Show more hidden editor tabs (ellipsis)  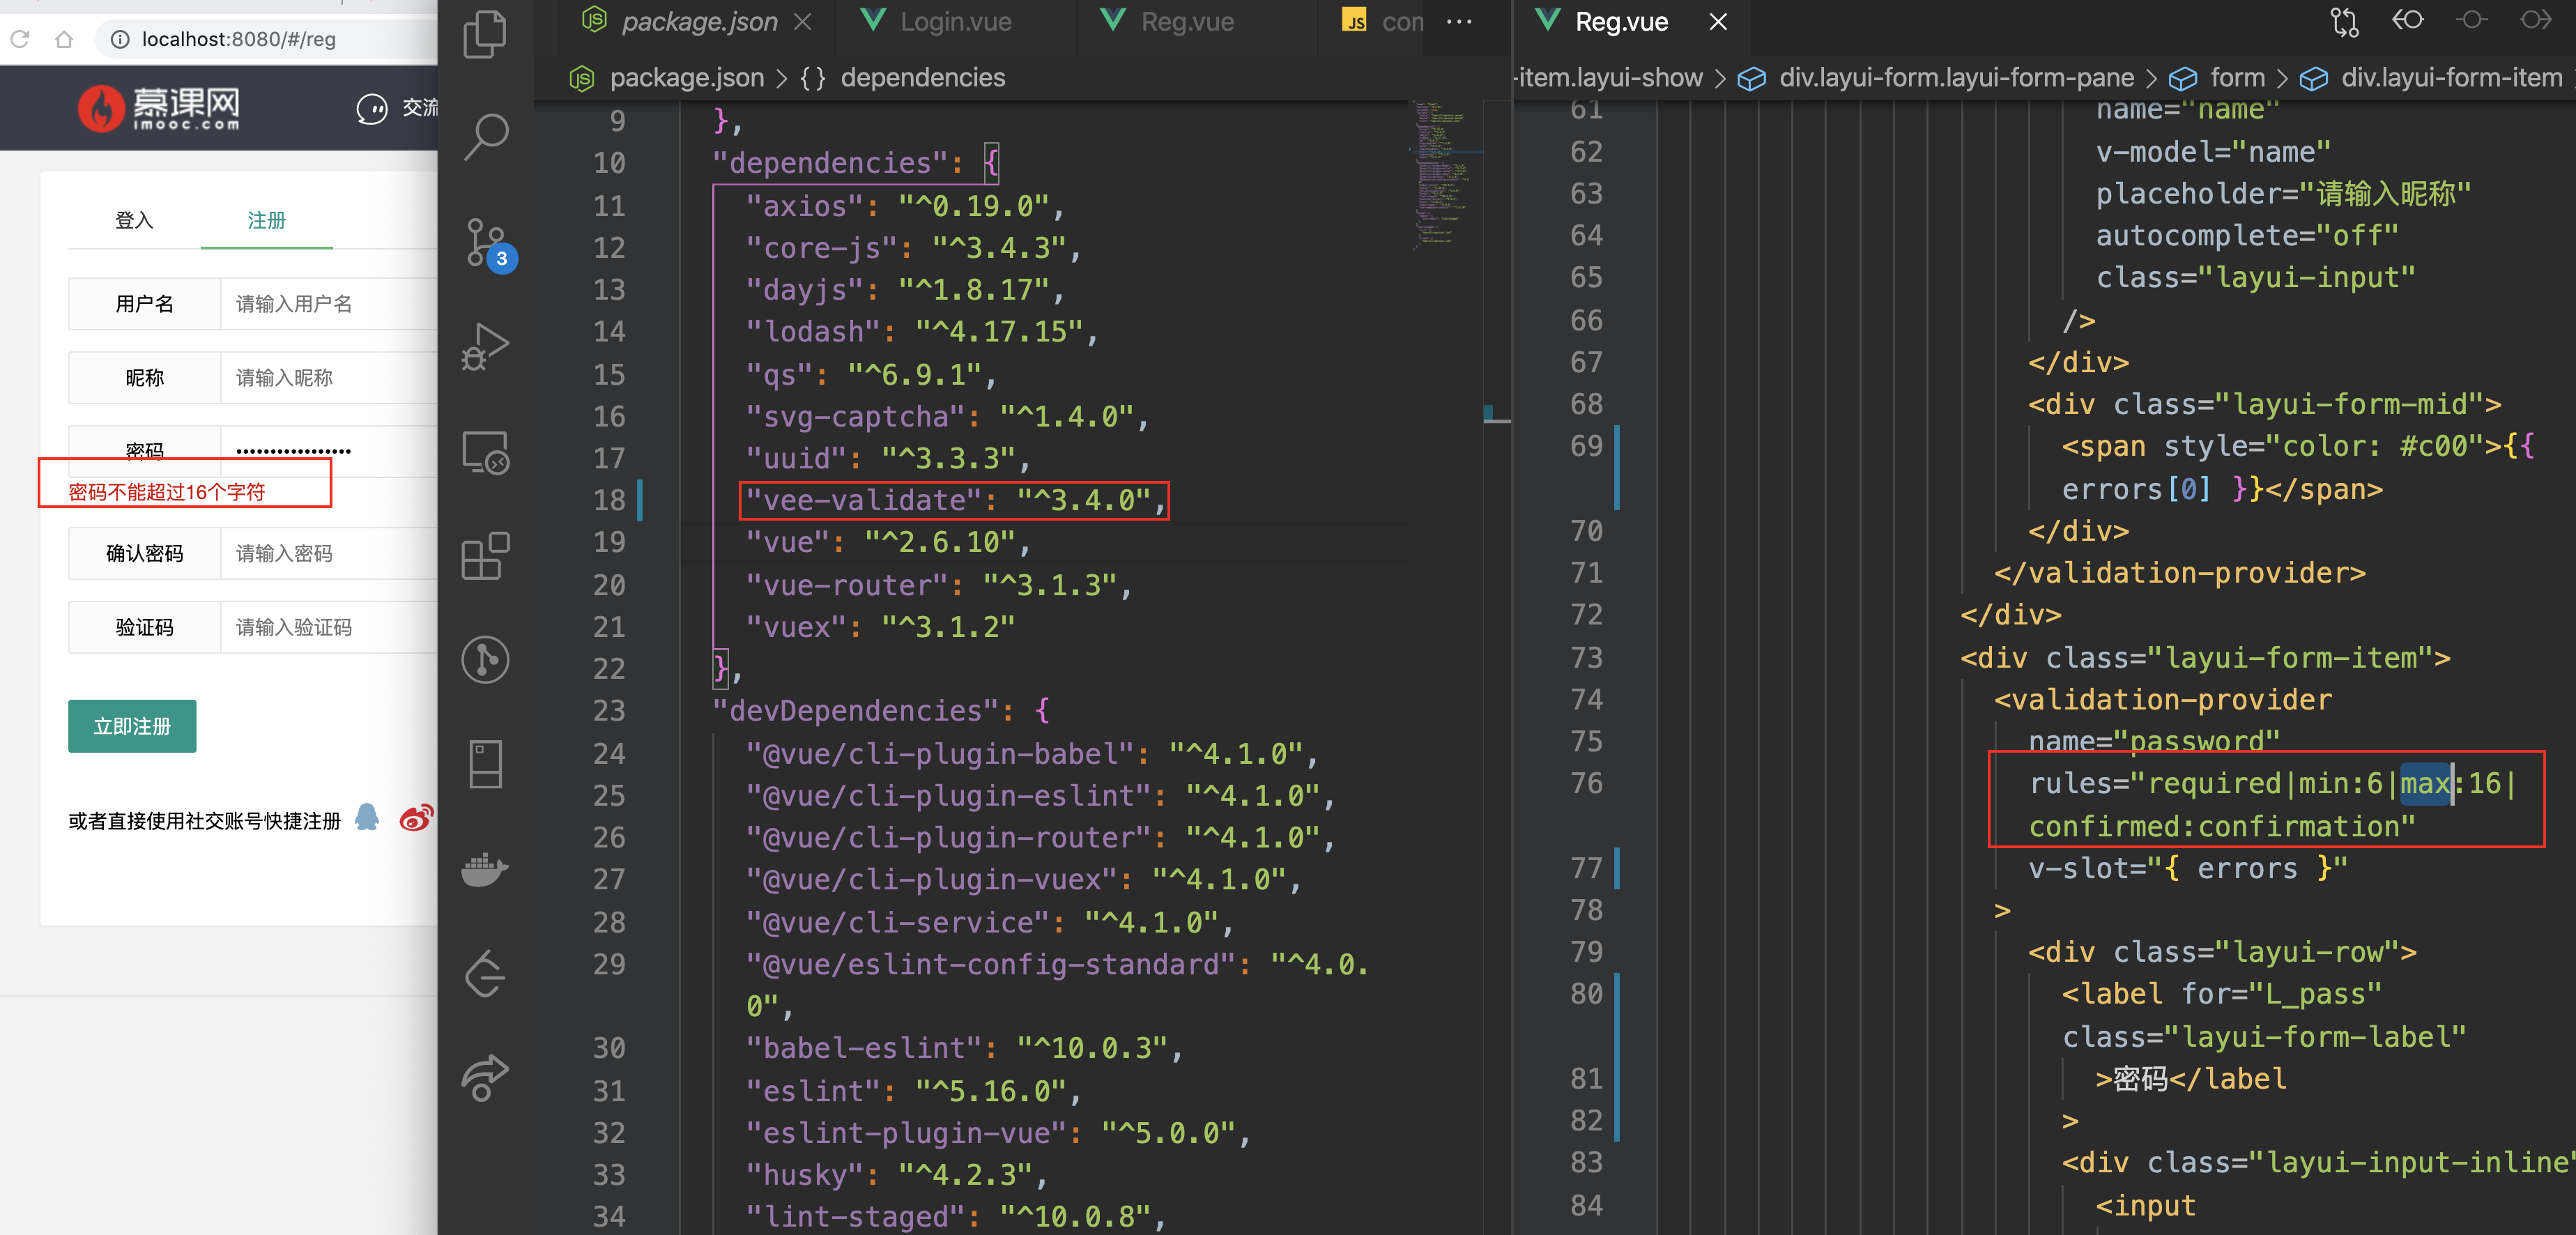point(1459,21)
